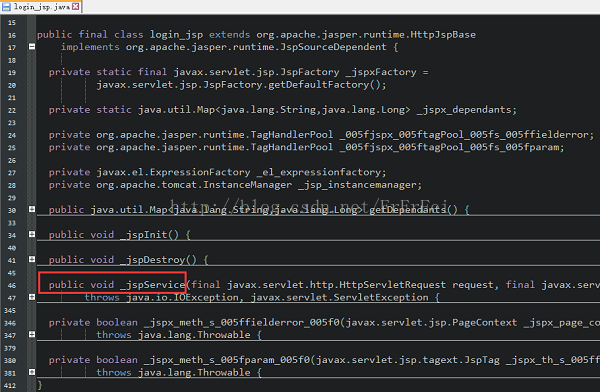
Task: Click line number 16 in the gutter
Action: coord(12,35)
